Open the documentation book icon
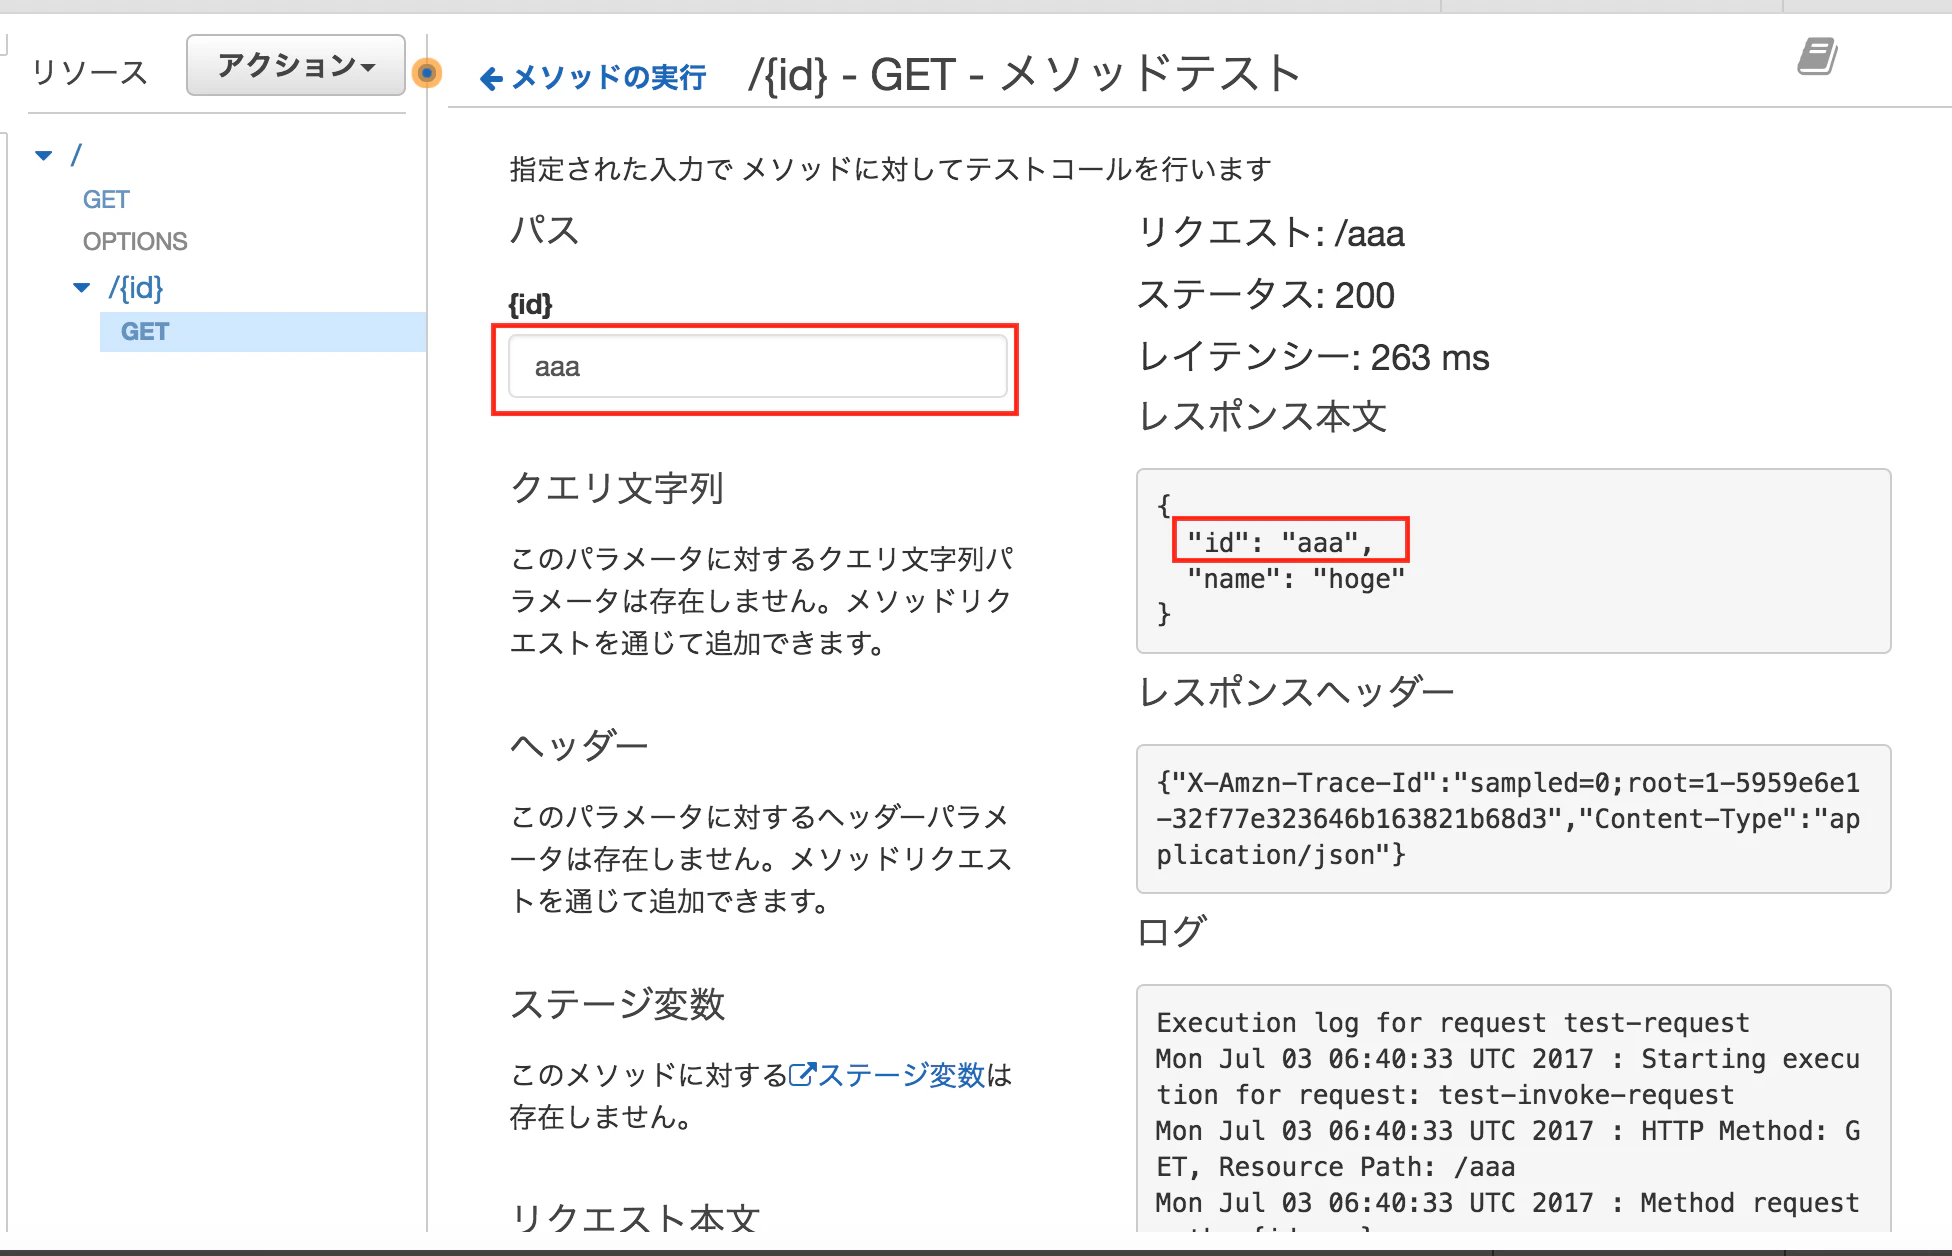The width and height of the screenshot is (1952, 1256). pos(1817,57)
